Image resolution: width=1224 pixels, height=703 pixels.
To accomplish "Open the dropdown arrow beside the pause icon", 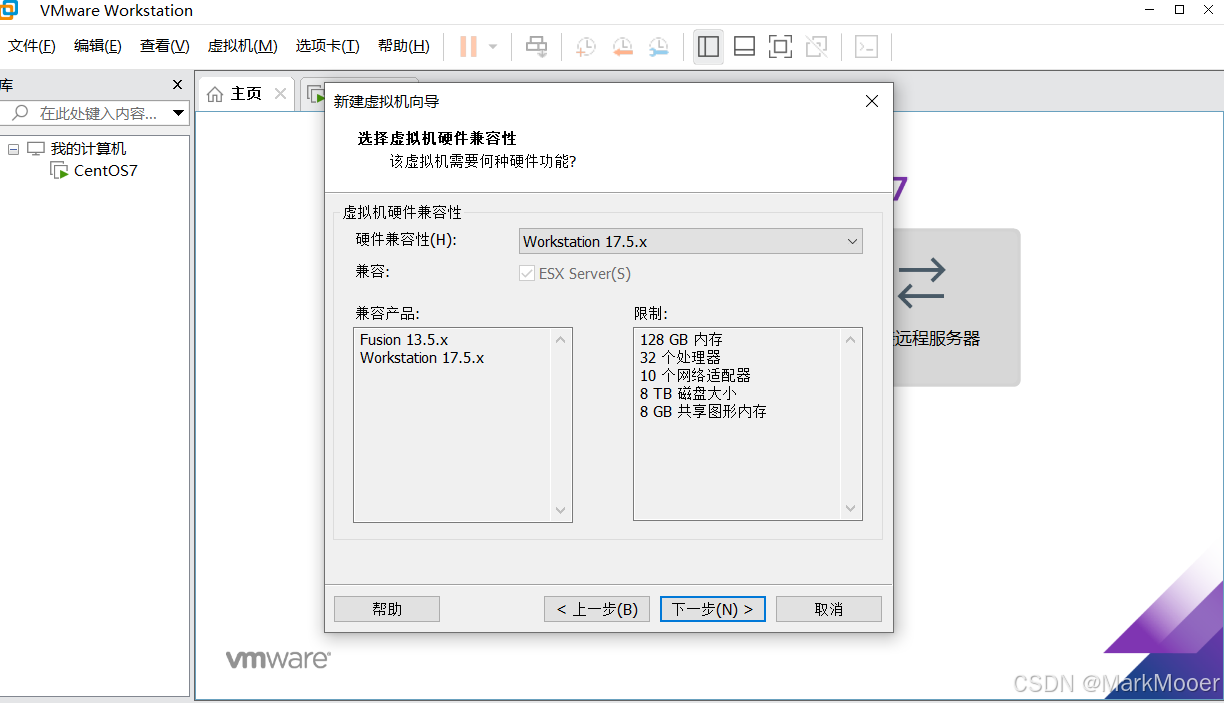I will (x=493, y=46).
